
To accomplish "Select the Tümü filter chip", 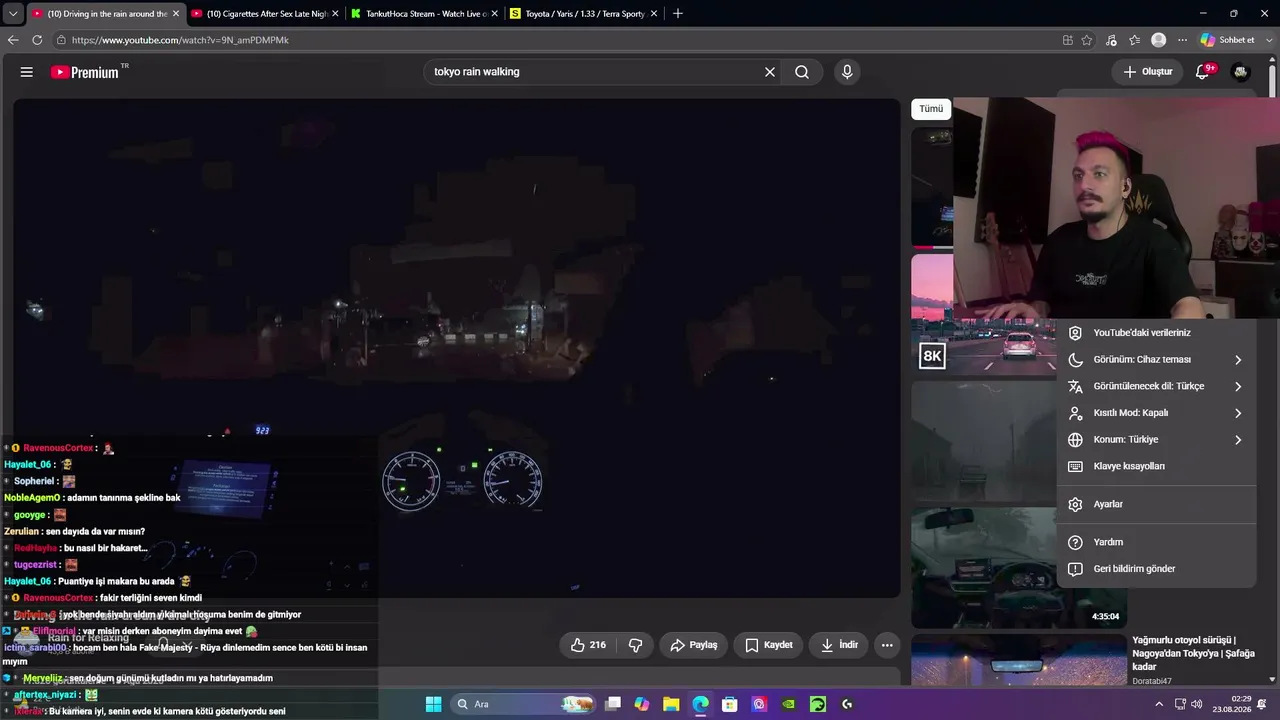I will (931, 109).
